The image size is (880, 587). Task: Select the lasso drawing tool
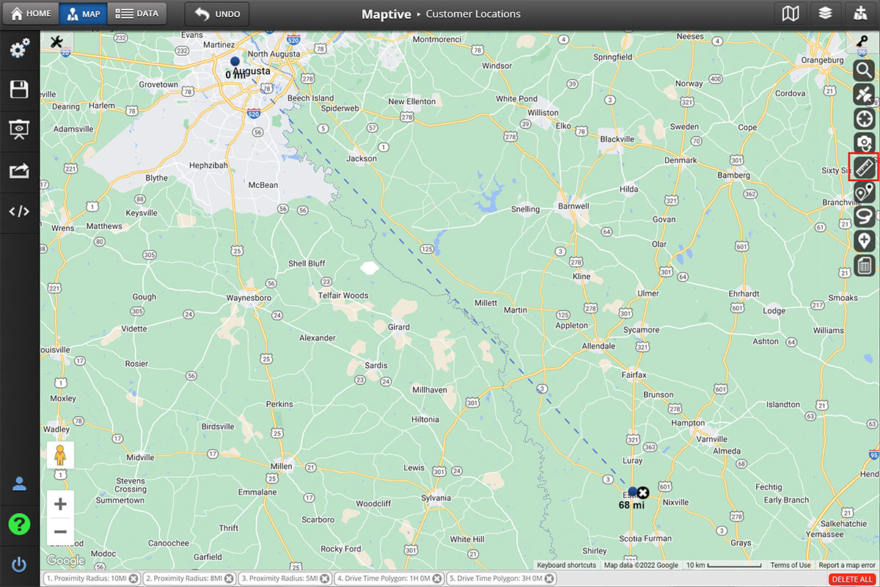864,215
